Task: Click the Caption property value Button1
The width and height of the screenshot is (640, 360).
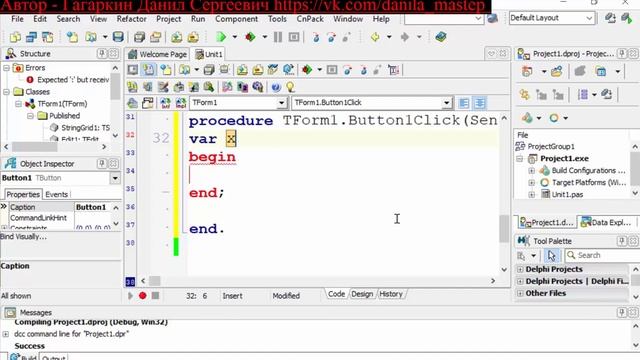Action: [91, 207]
